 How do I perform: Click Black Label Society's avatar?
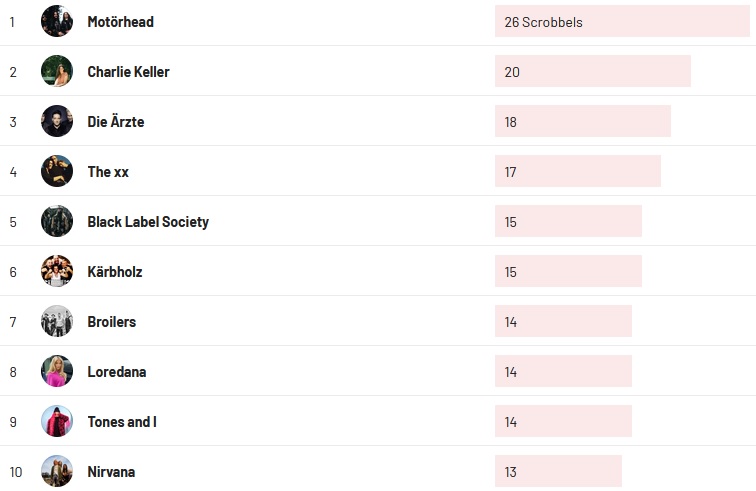click(x=57, y=221)
